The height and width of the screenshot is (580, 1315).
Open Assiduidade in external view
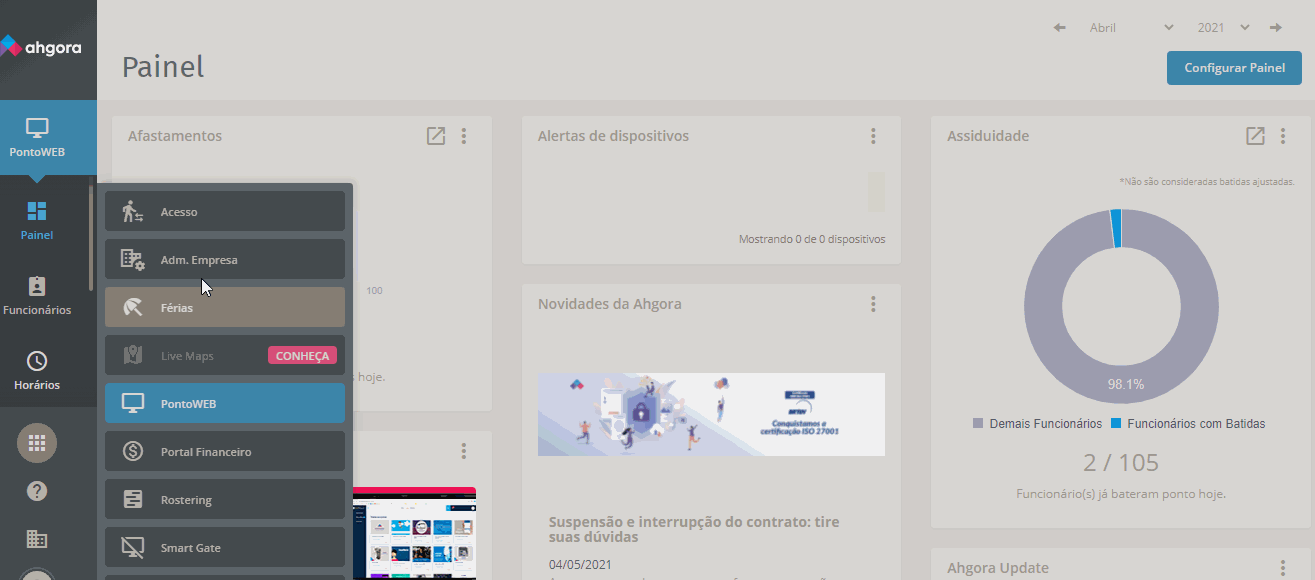pos(1255,136)
